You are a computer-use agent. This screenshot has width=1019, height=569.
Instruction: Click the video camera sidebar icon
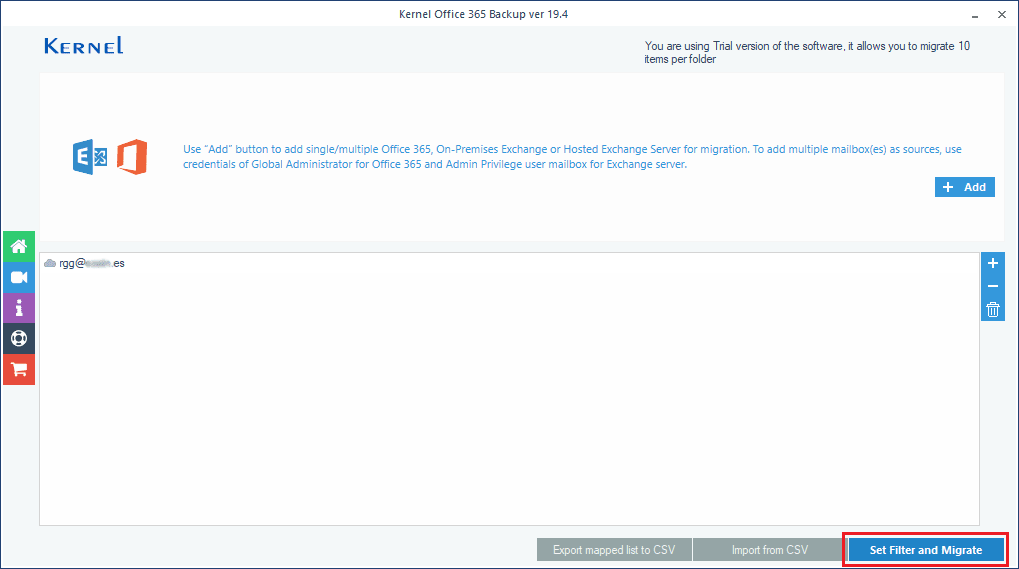tap(19, 277)
